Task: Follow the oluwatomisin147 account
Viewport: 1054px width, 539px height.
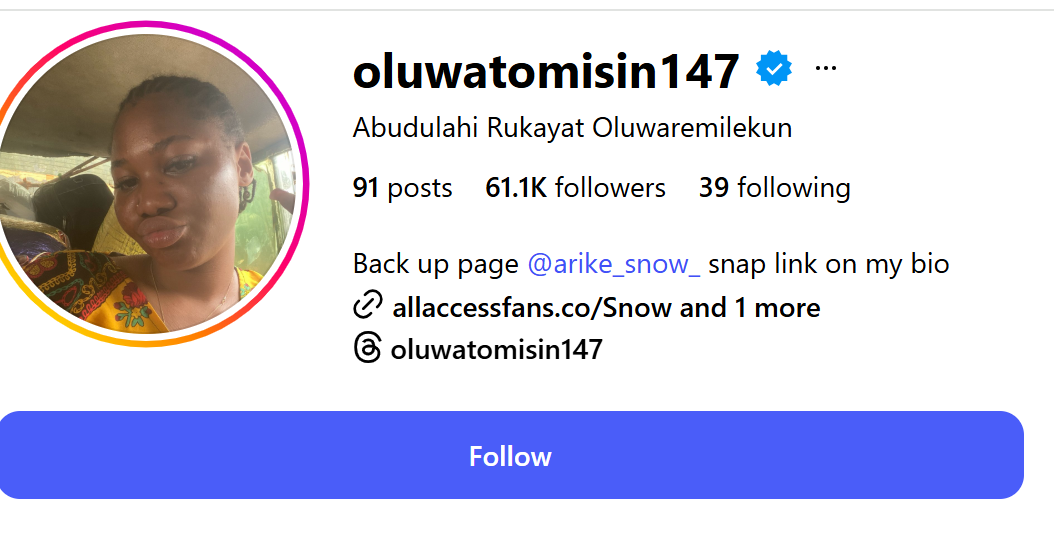Action: [x=511, y=455]
